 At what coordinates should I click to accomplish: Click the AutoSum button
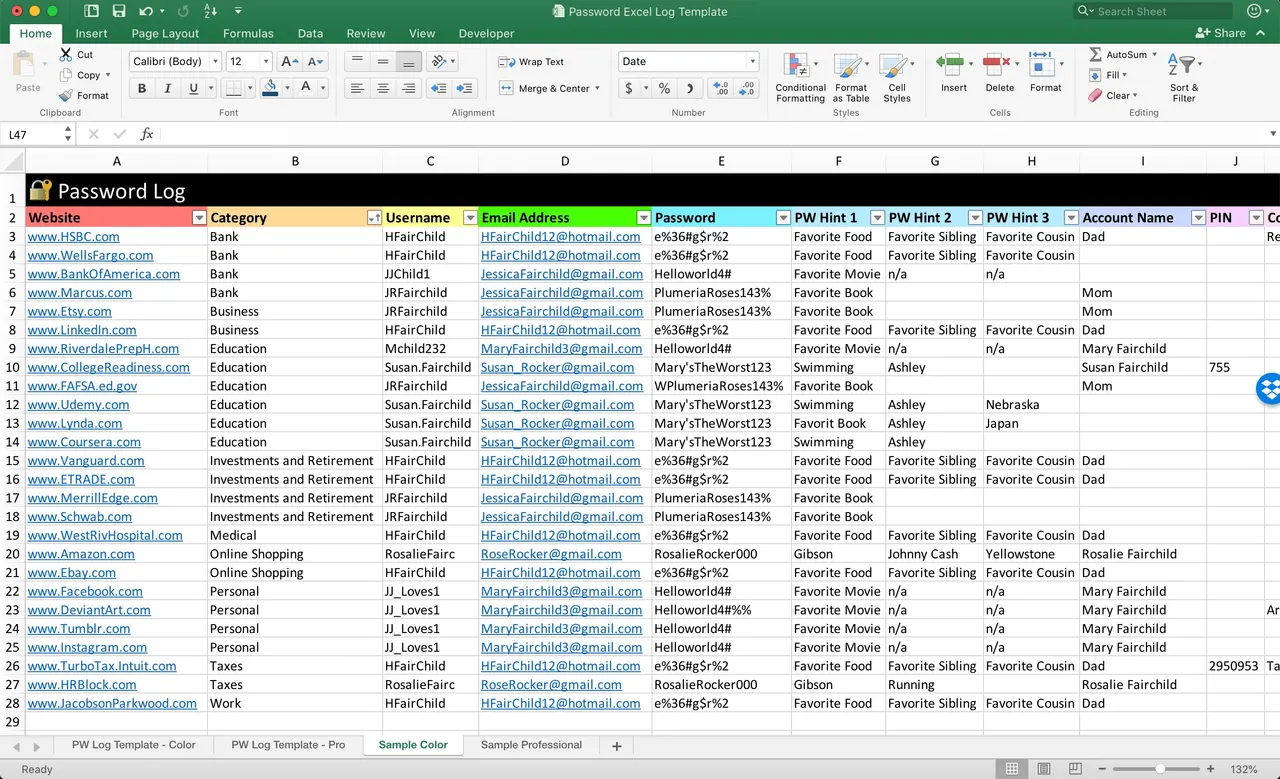pyautogui.click(x=1124, y=55)
